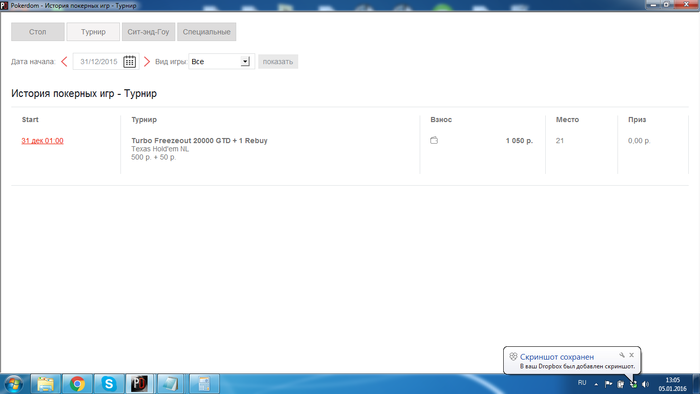Open the Windows Start menu
Screen dimensions: 700x394
[x=13, y=384]
